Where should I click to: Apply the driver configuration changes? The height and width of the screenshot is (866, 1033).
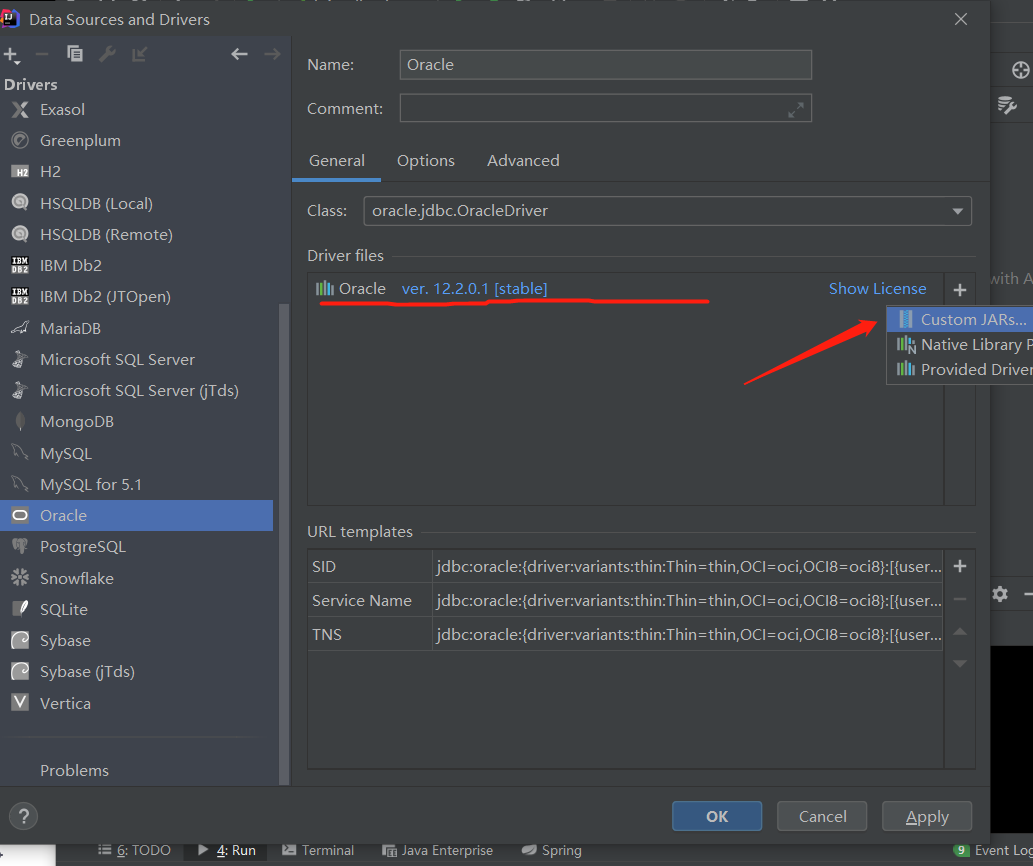[x=926, y=816]
